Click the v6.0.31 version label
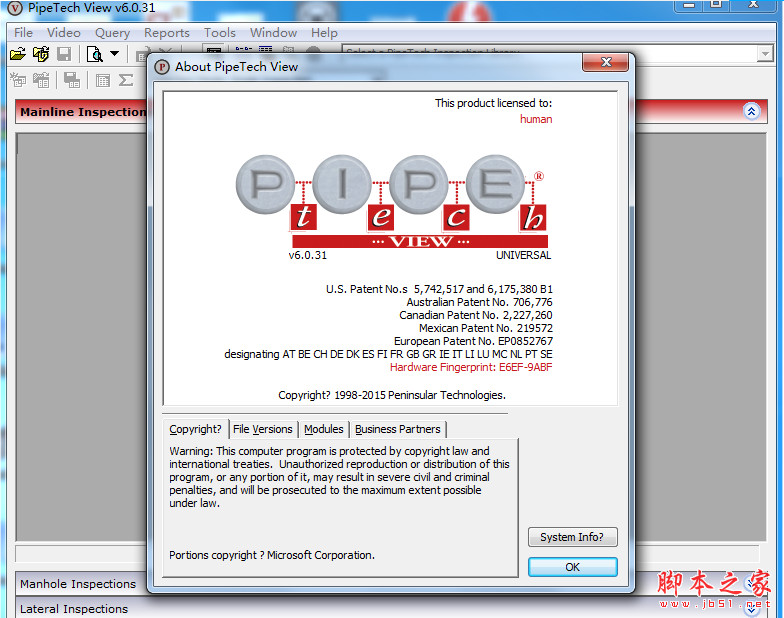The width and height of the screenshot is (784, 618). [308, 255]
